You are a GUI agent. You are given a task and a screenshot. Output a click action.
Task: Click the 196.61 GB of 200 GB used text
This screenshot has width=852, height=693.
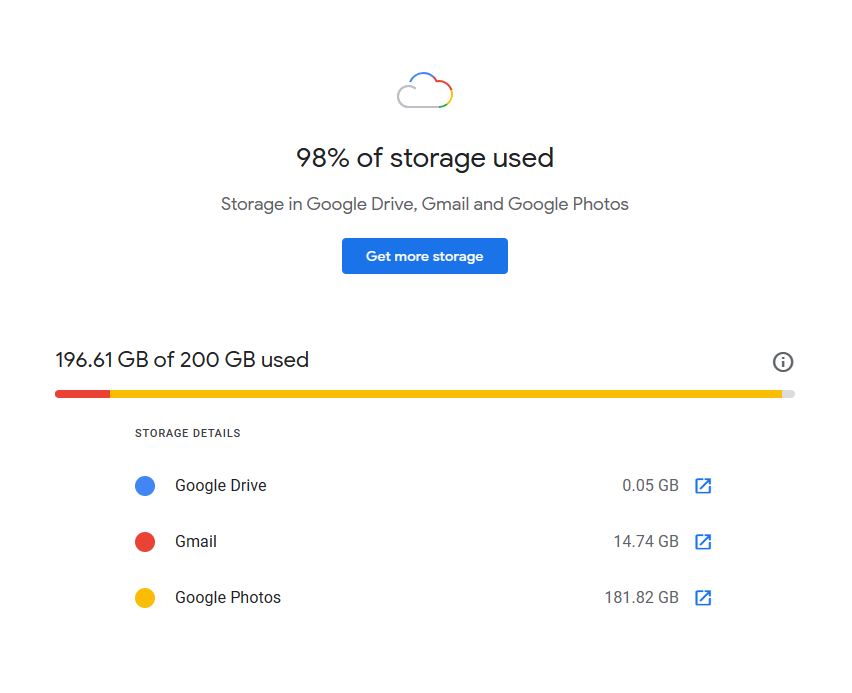(x=182, y=360)
